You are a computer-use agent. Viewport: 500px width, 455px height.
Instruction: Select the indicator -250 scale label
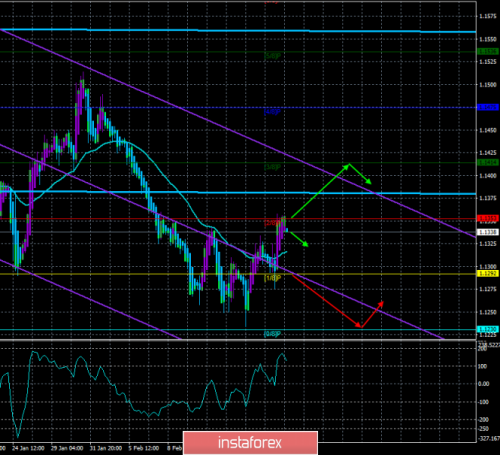484,429
